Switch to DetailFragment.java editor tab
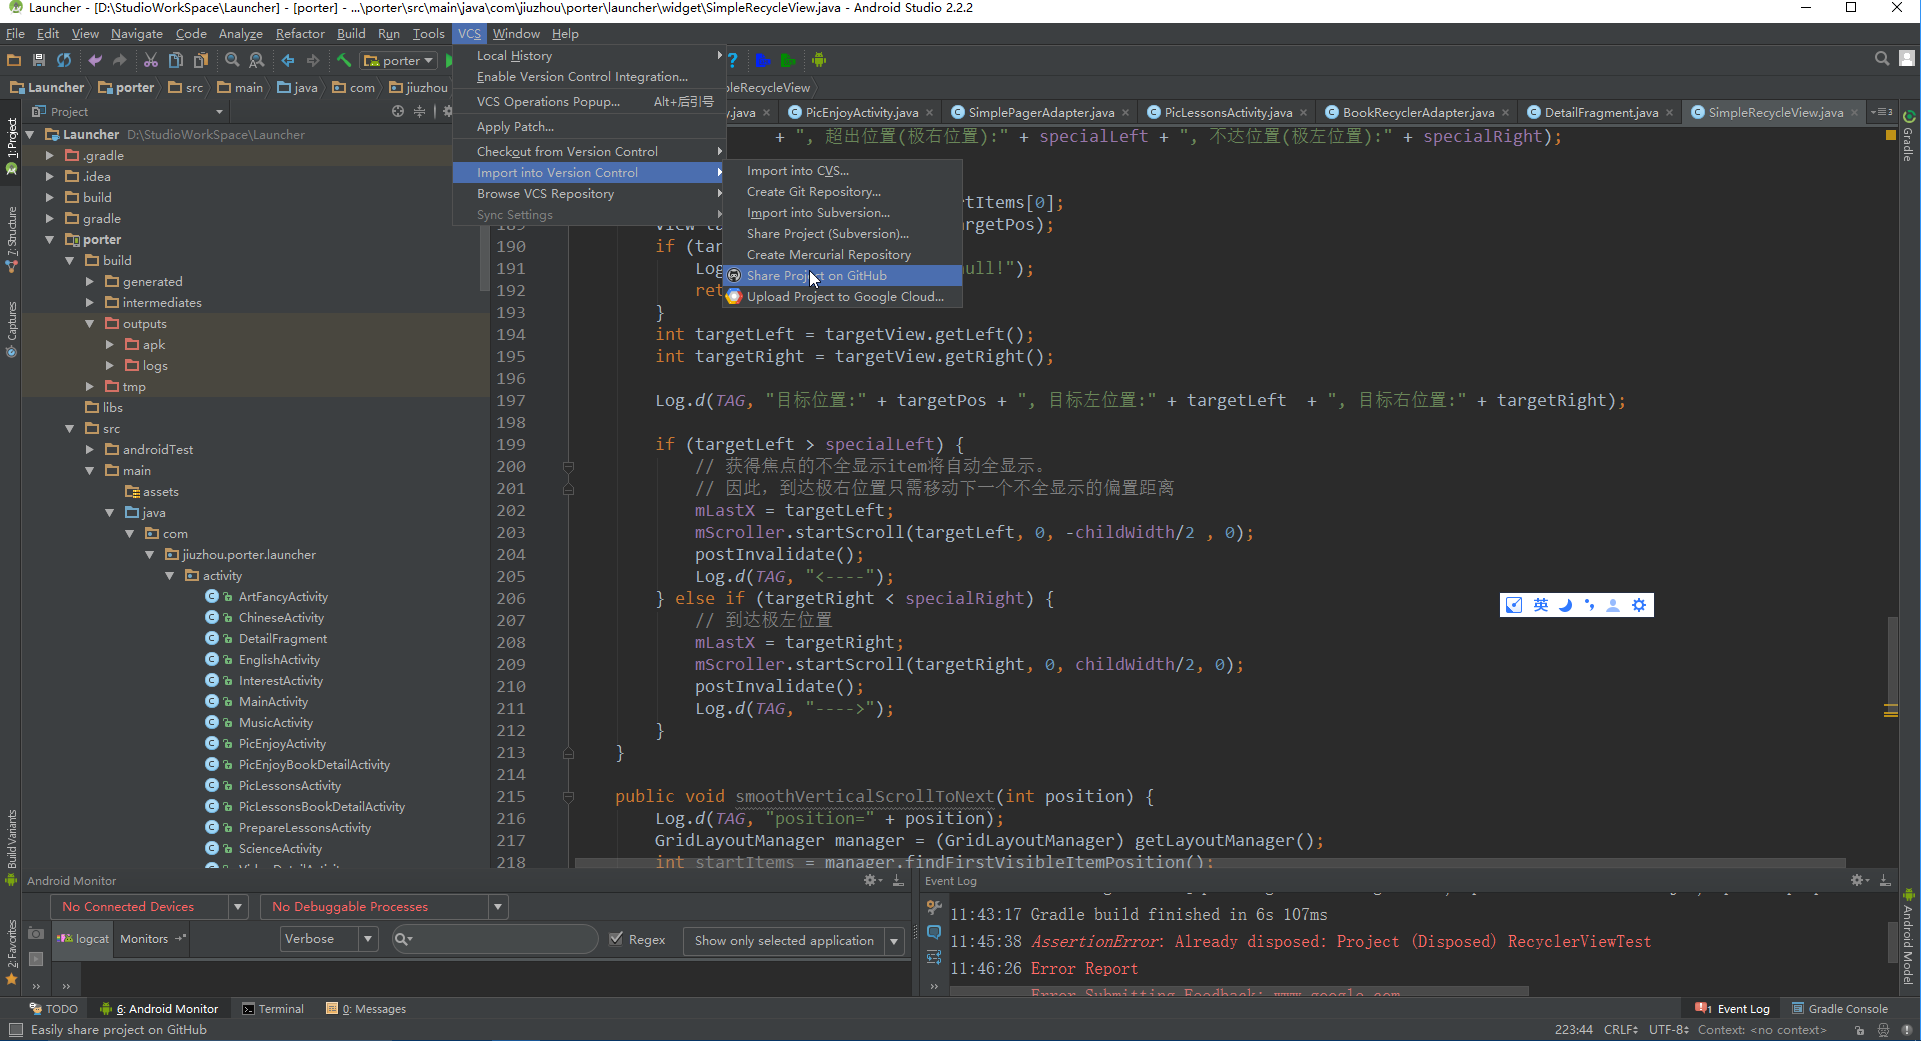The height and width of the screenshot is (1041, 1921). coord(1599,112)
